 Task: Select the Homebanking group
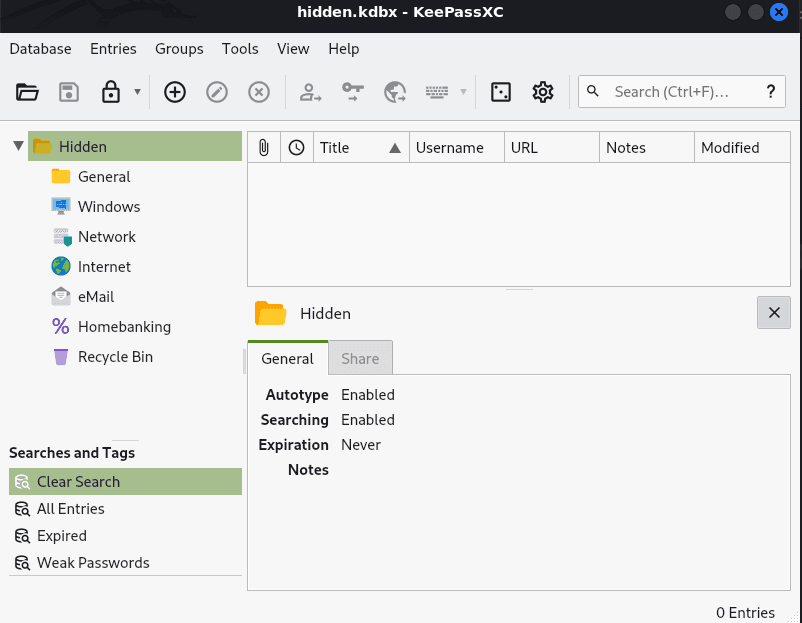(x=124, y=326)
